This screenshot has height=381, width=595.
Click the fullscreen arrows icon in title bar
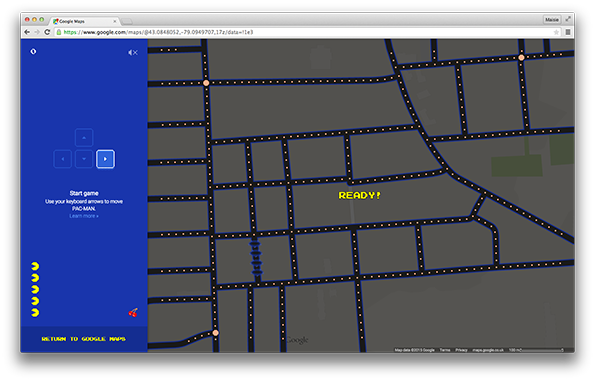coord(568,19)
